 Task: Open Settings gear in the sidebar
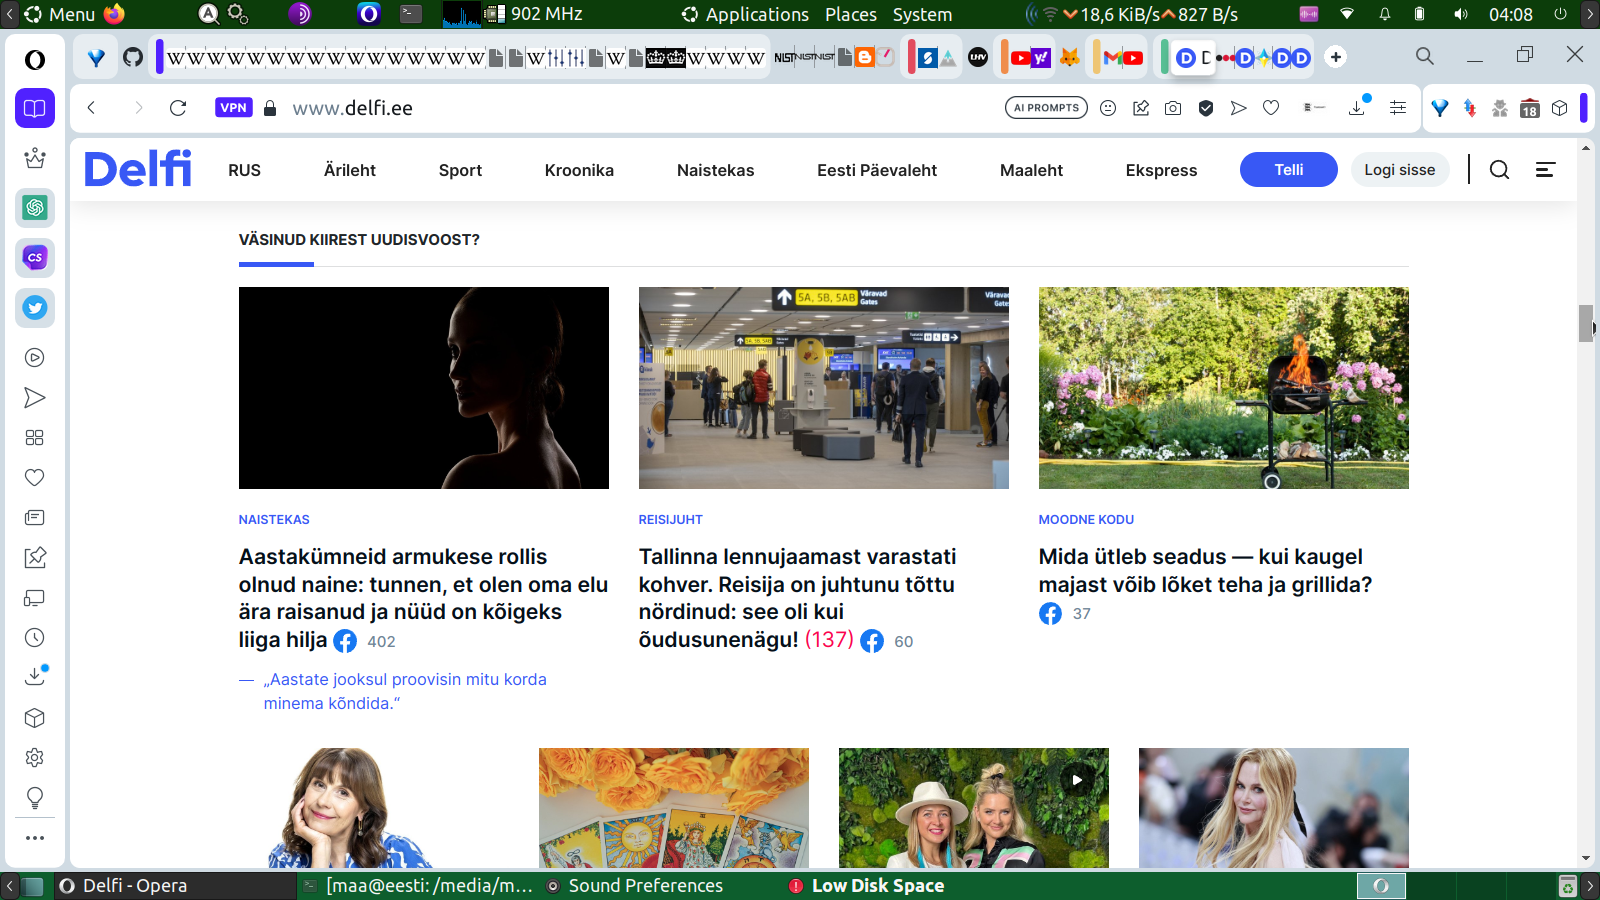35,758
